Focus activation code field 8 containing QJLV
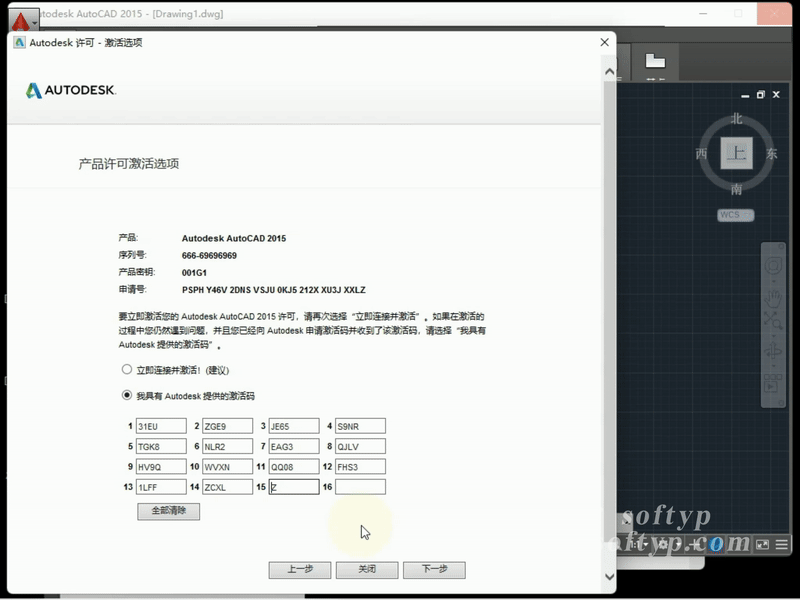This screenshot has width=800, height=600. (360, 446)
